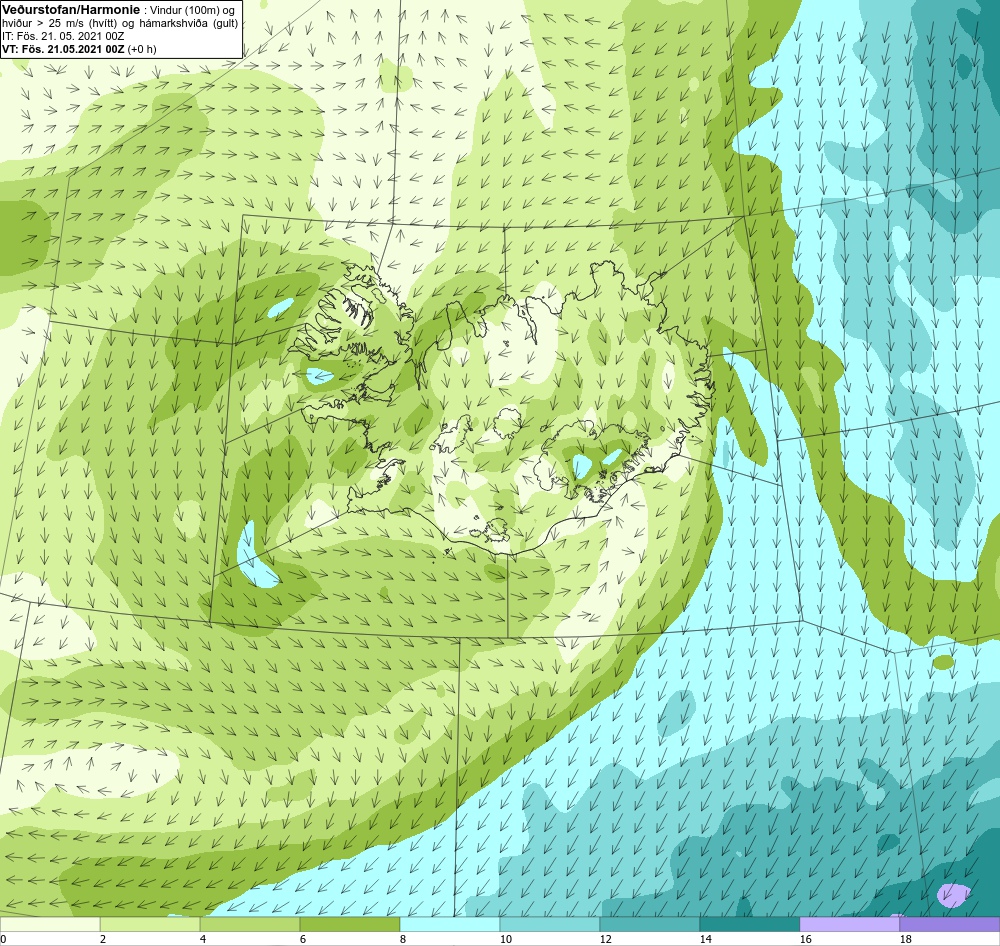This screenshot has height=946, width=1000.
Task: Click the legend label "14"
Action: tap(705, 939)
